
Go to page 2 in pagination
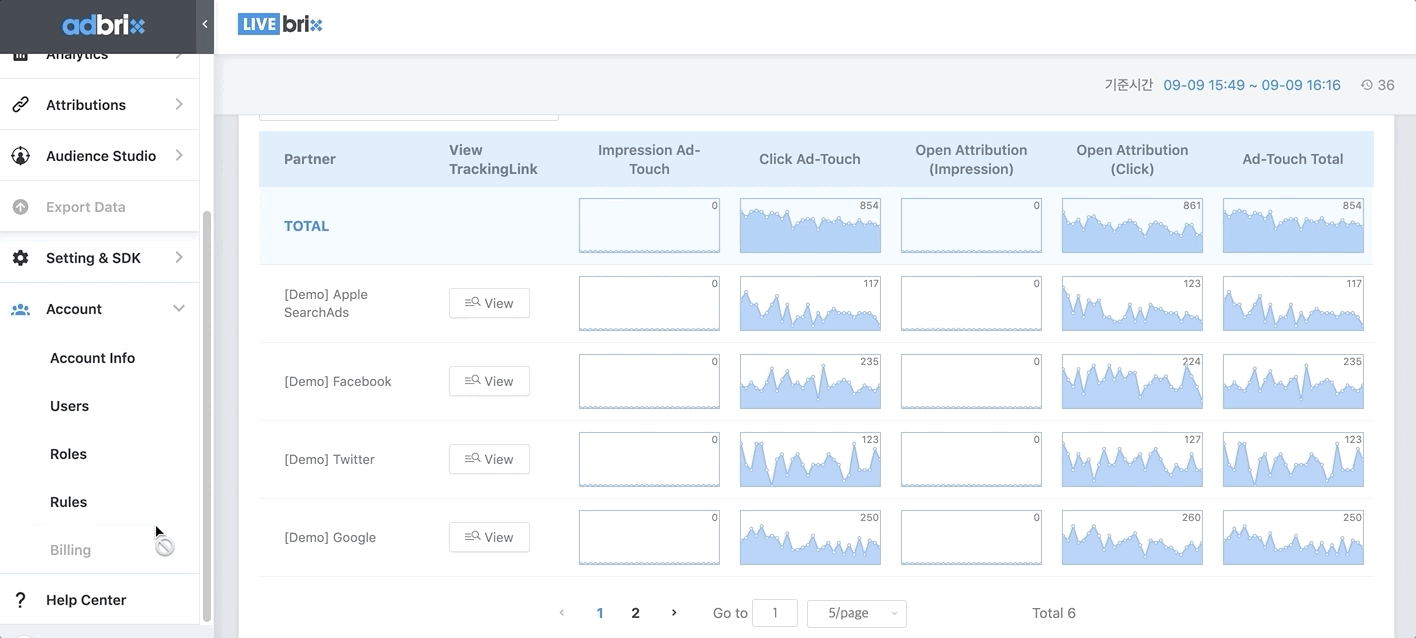click(635, 613)
